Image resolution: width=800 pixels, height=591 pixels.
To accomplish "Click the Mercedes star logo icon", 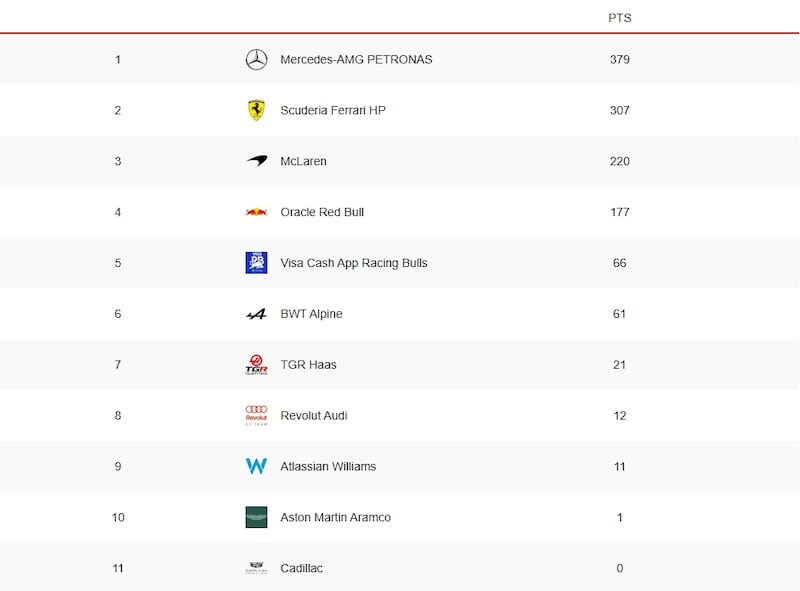I will (x=256, y=60).
